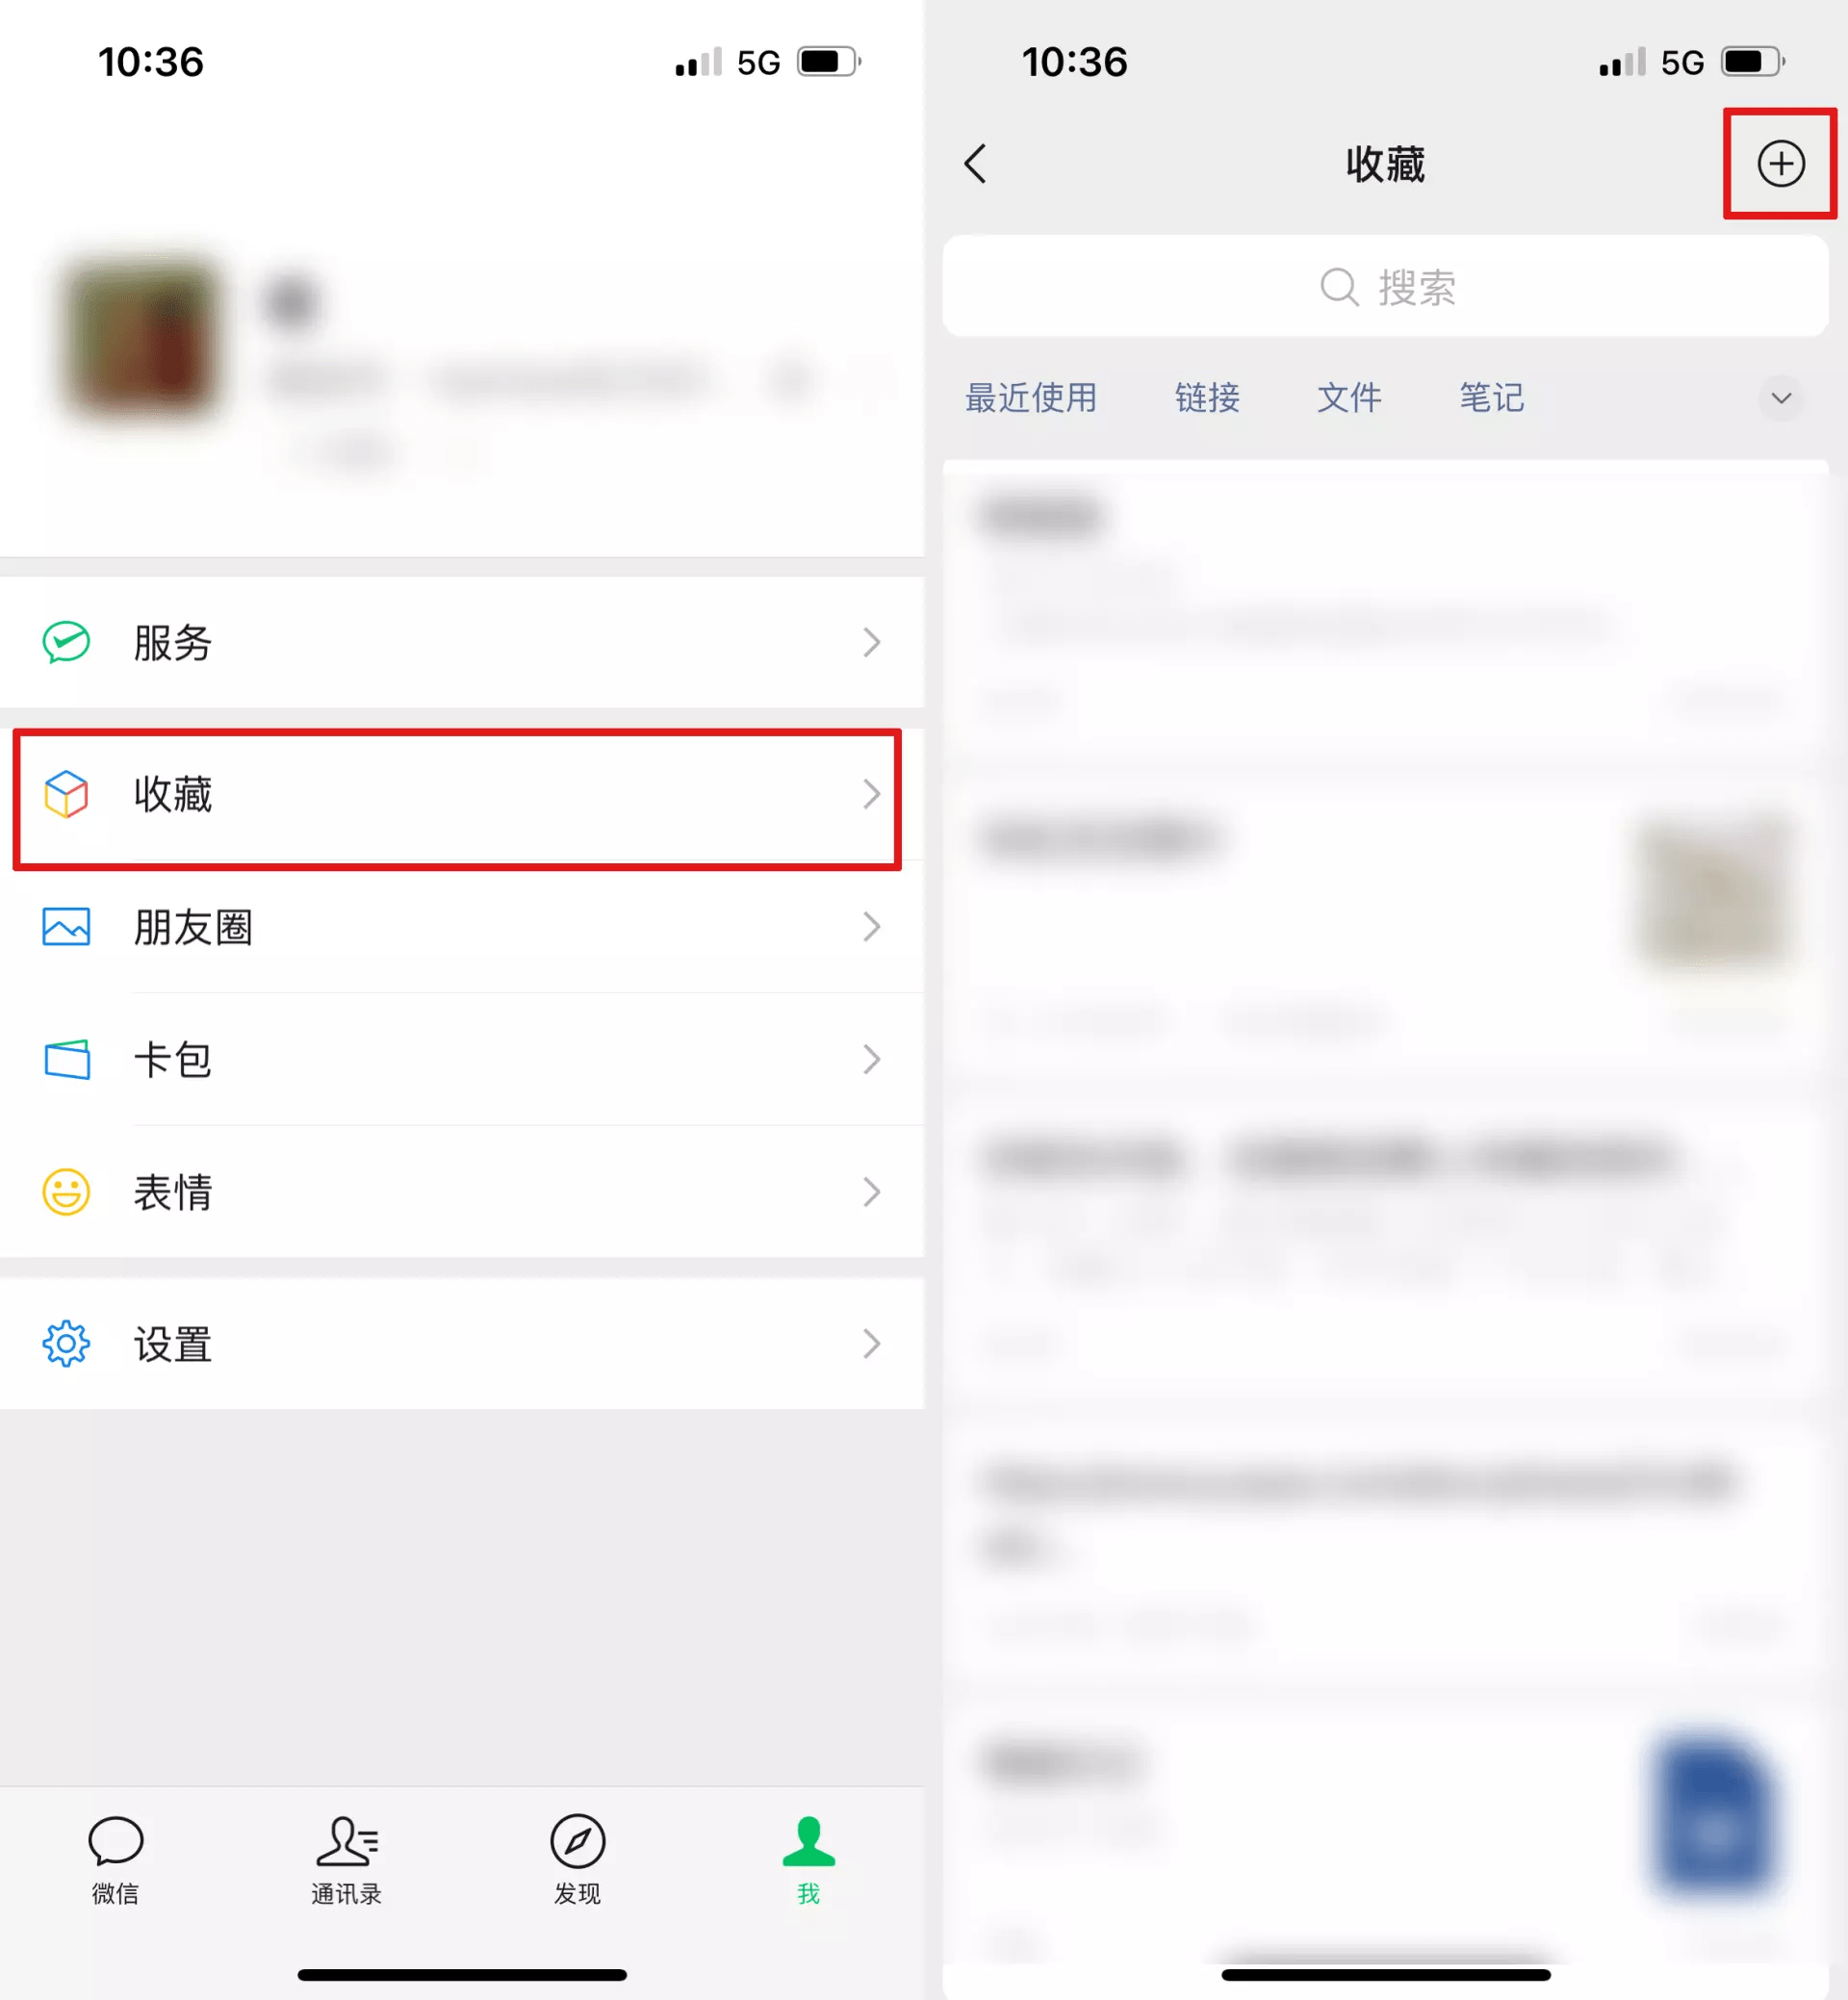Select the 最近使用 tab in 收藏

click(x=1029, y=397)
